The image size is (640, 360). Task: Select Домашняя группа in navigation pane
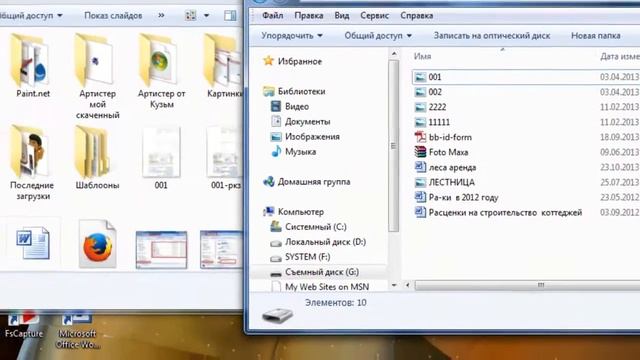pyautogui.click(x=313, y=182)
